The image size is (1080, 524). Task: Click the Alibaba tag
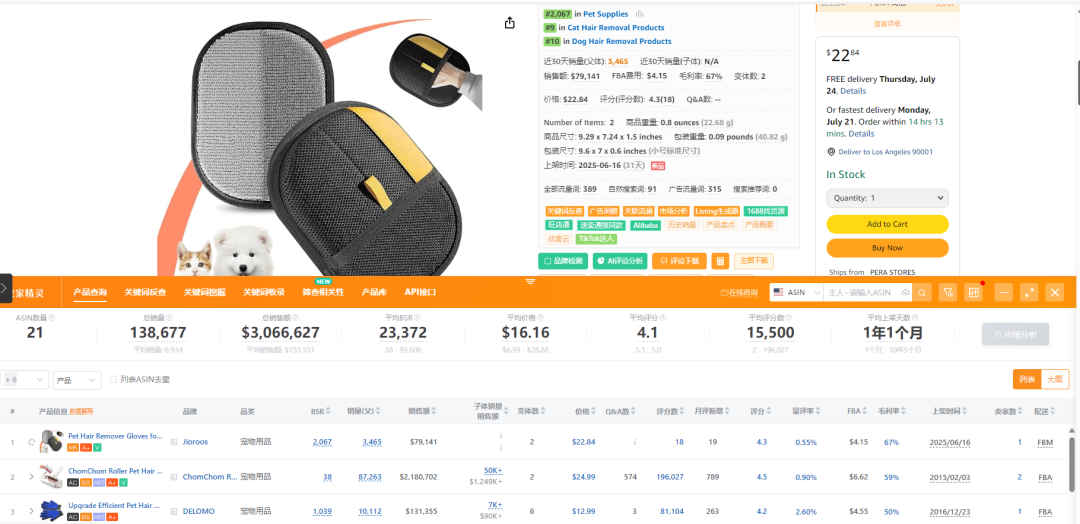coord(645,225)
